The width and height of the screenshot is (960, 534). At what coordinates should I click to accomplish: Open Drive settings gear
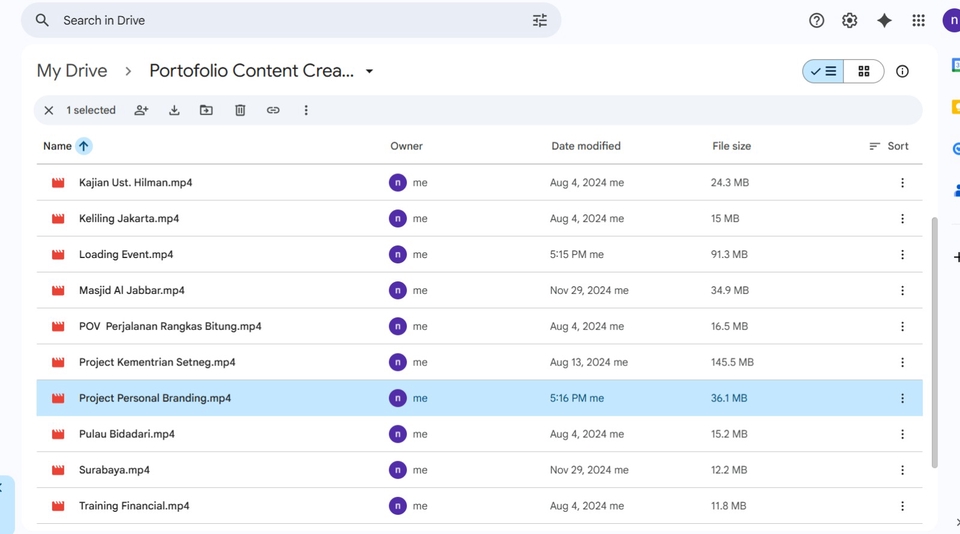coord(849,20)
